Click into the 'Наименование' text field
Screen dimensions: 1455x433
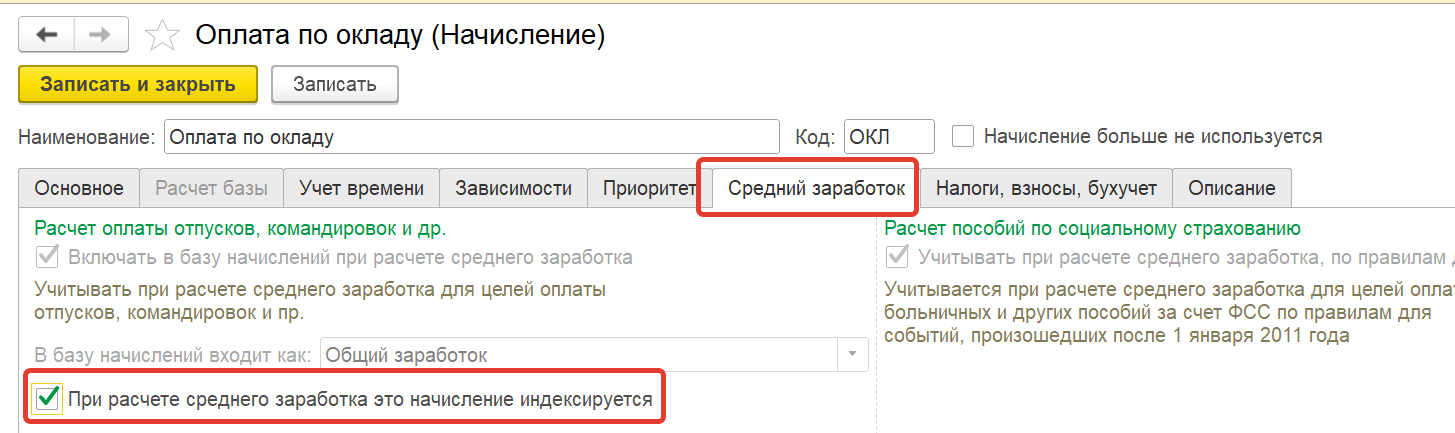click(x=470, y=137)
